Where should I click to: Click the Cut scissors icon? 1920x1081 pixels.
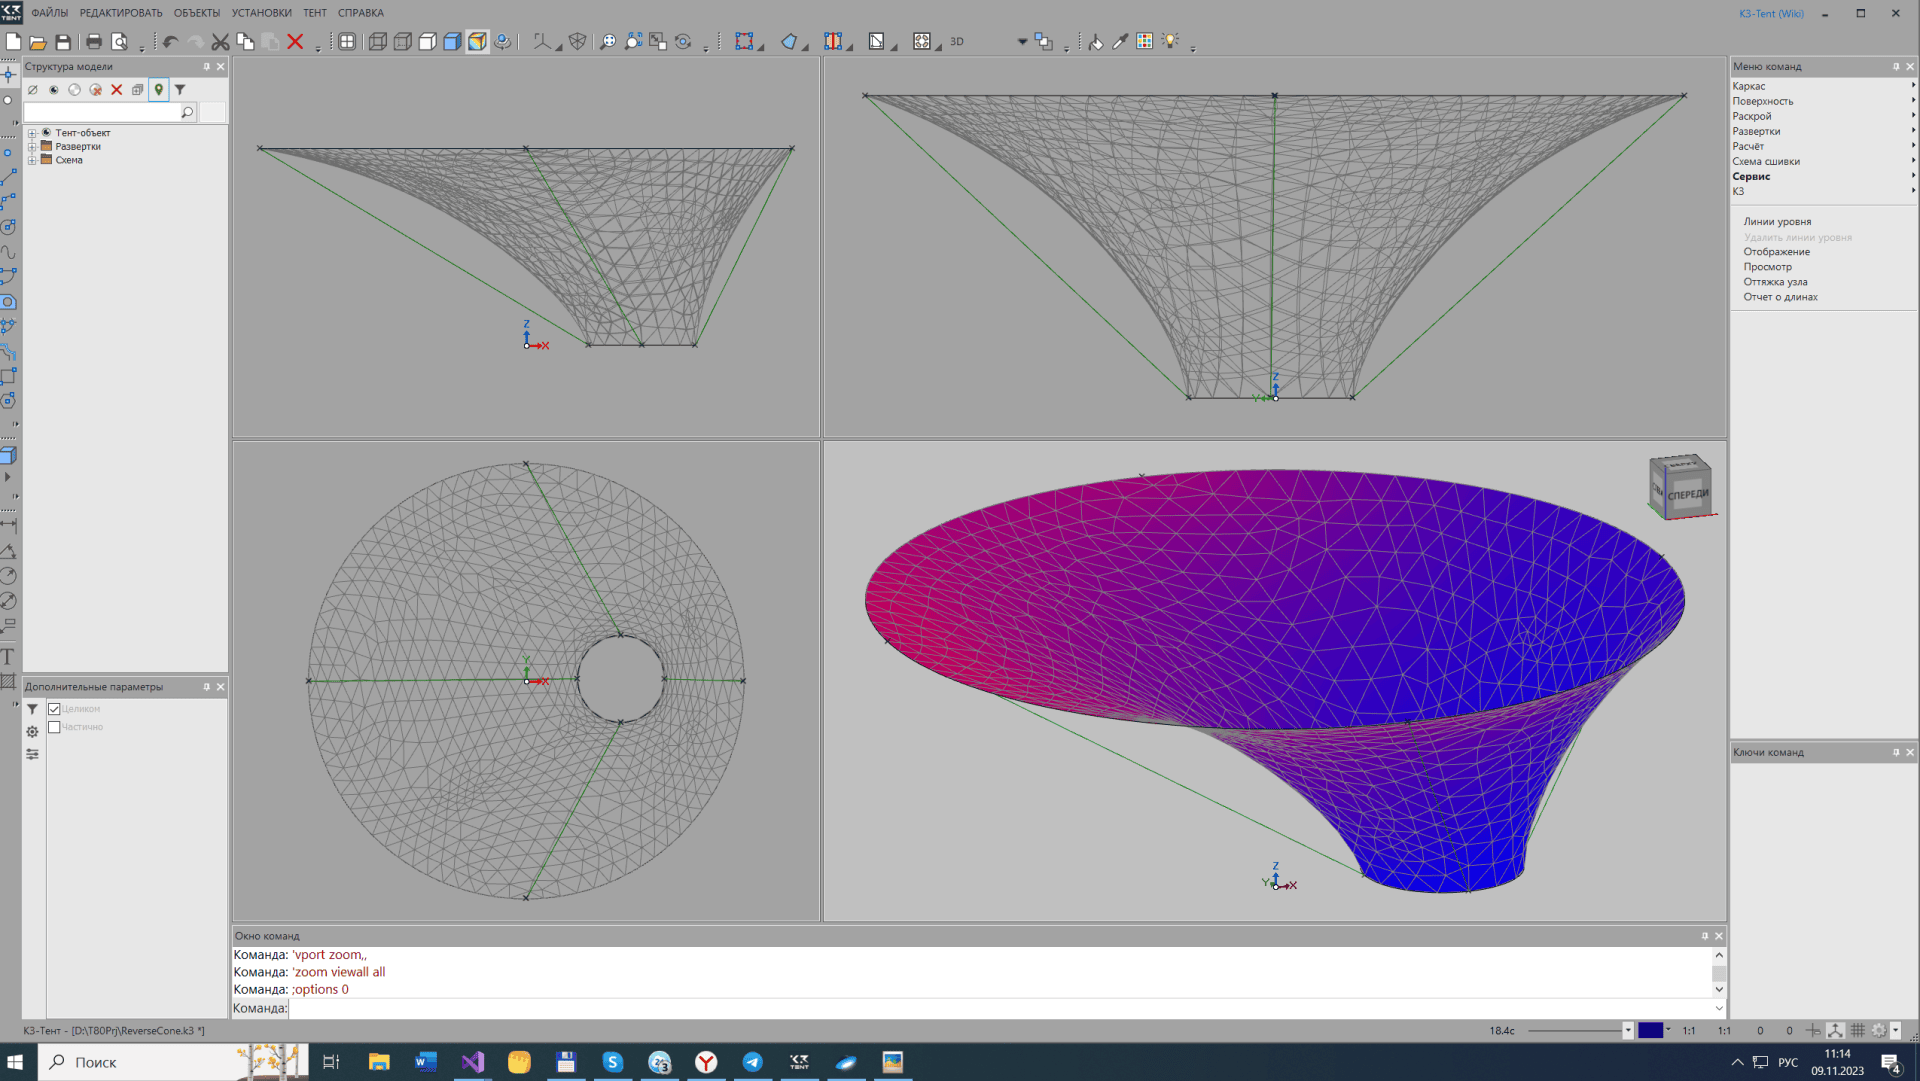click(x=220, y=42)
